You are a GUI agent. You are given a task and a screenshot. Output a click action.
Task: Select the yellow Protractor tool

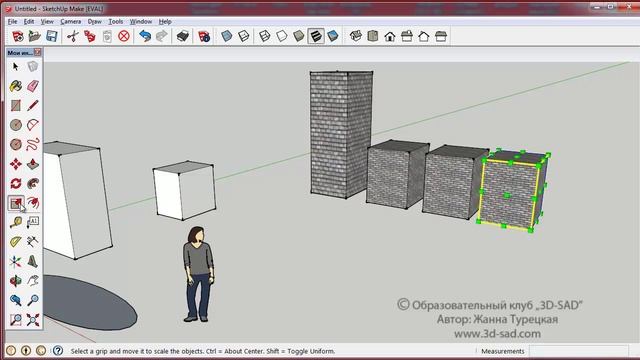pyautogui.click(x=16, y=242)
